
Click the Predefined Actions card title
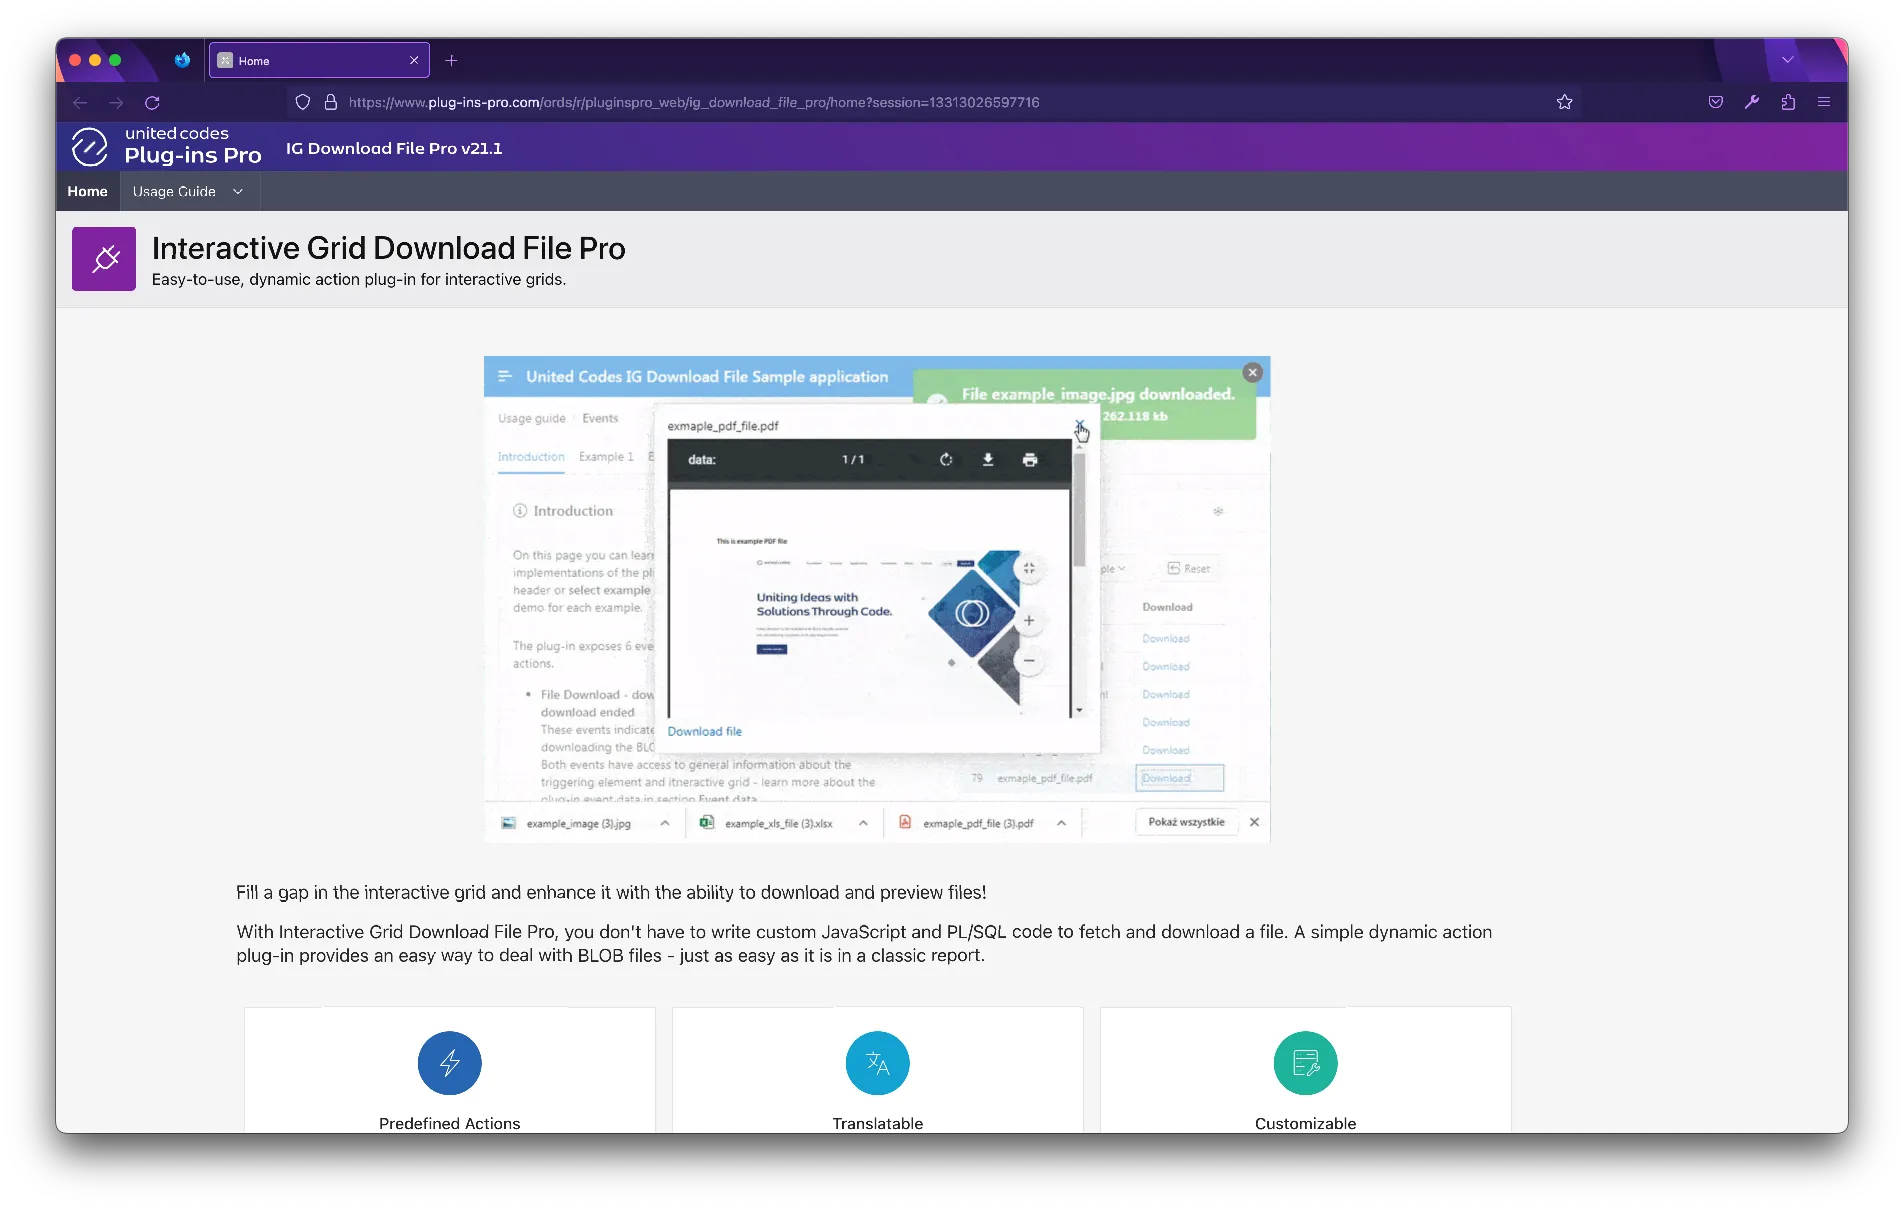pyautogui.click(x=450, y=1123)
